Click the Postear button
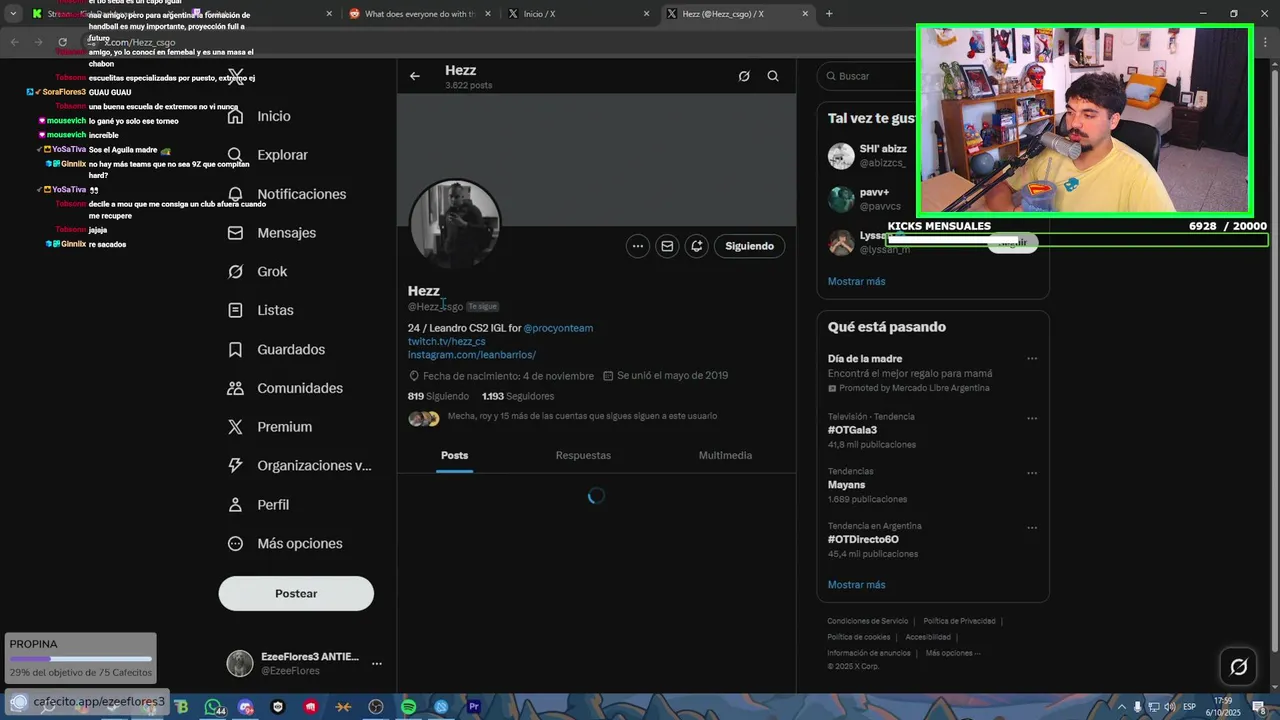 [296, 593]
